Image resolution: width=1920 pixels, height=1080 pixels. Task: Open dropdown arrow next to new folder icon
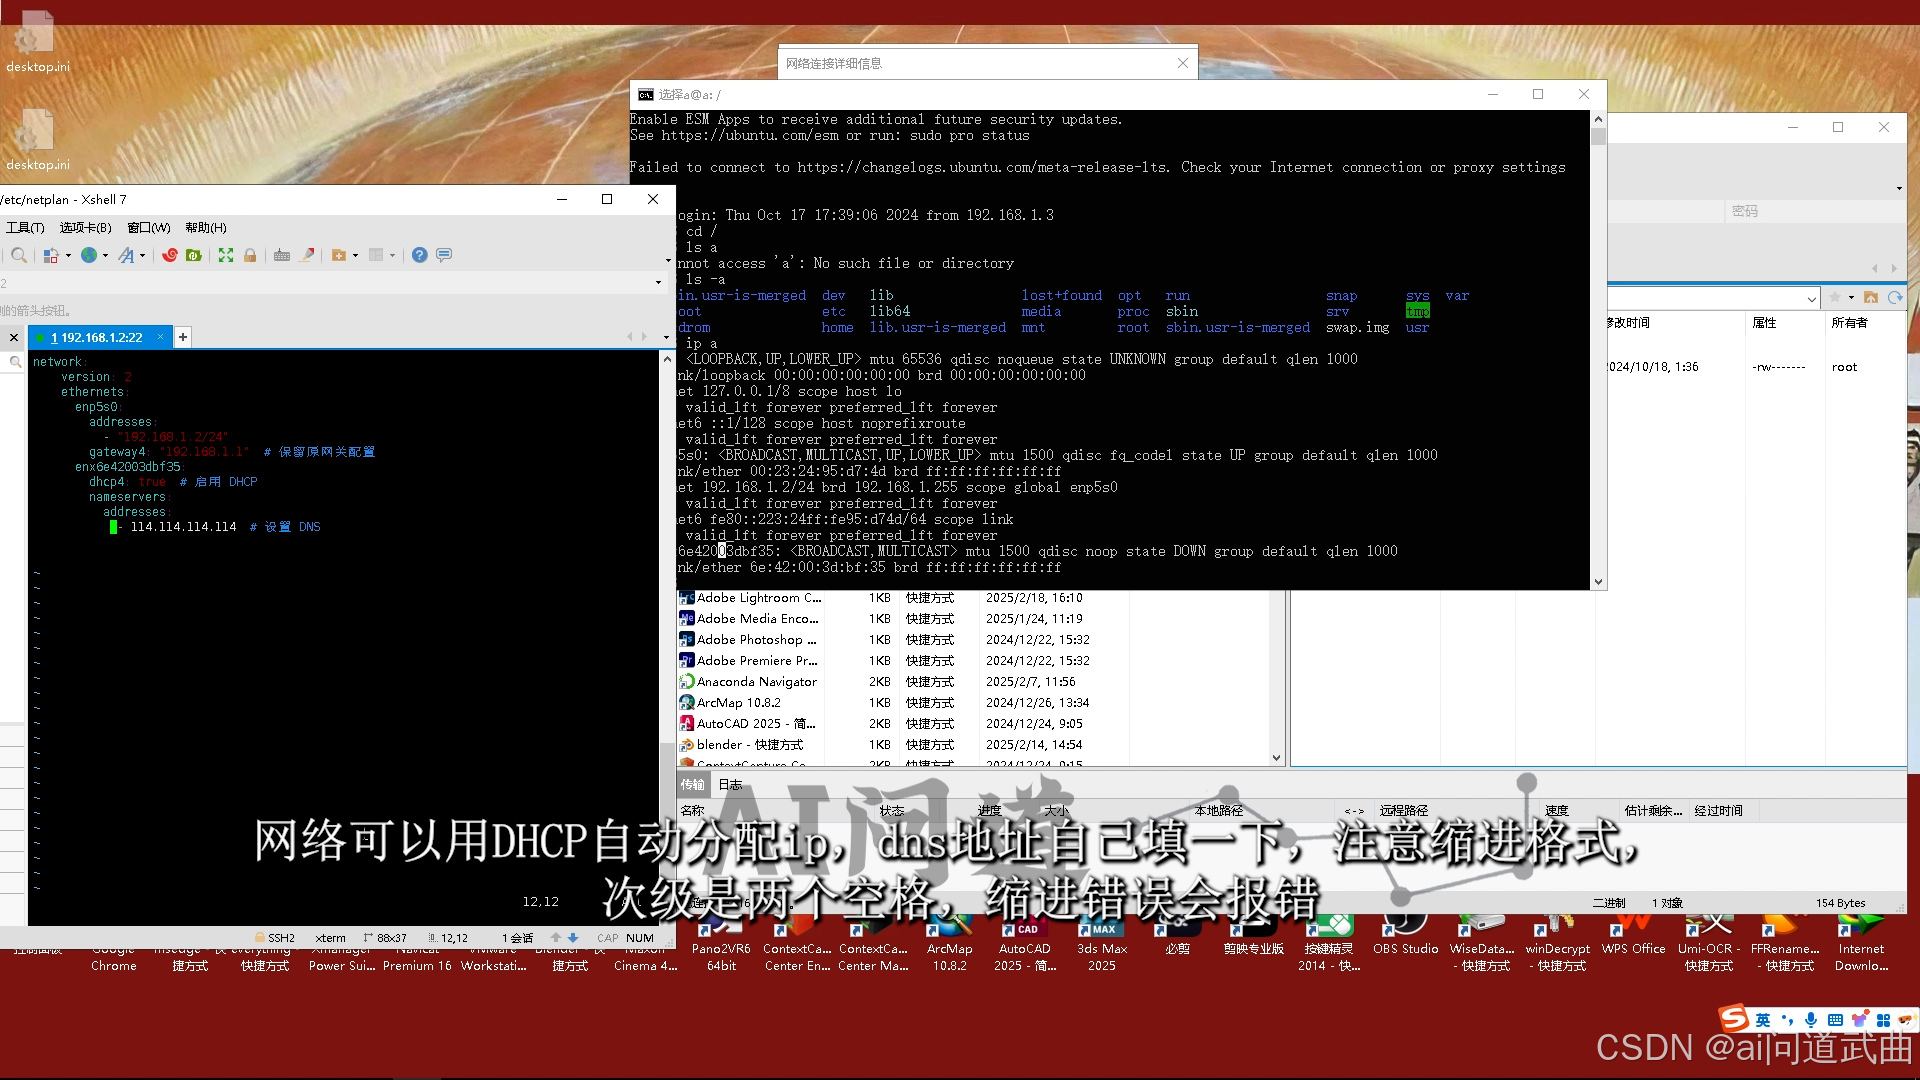(355, 256)
